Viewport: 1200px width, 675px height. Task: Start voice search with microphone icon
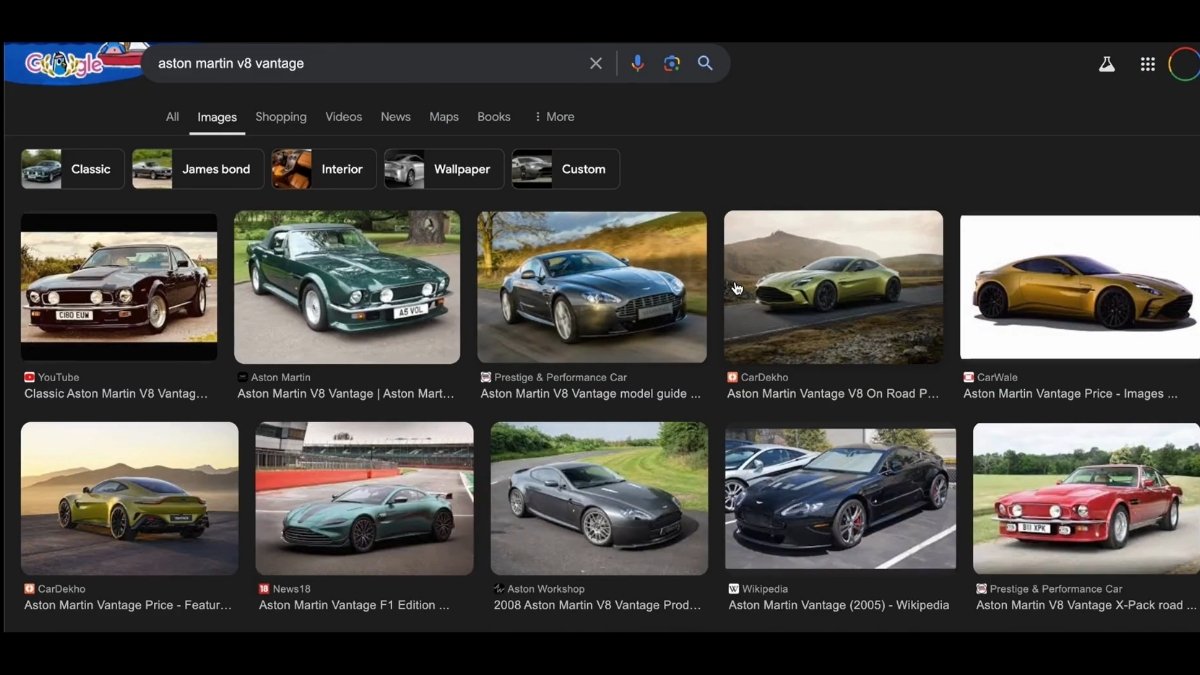tap(637, 63)
